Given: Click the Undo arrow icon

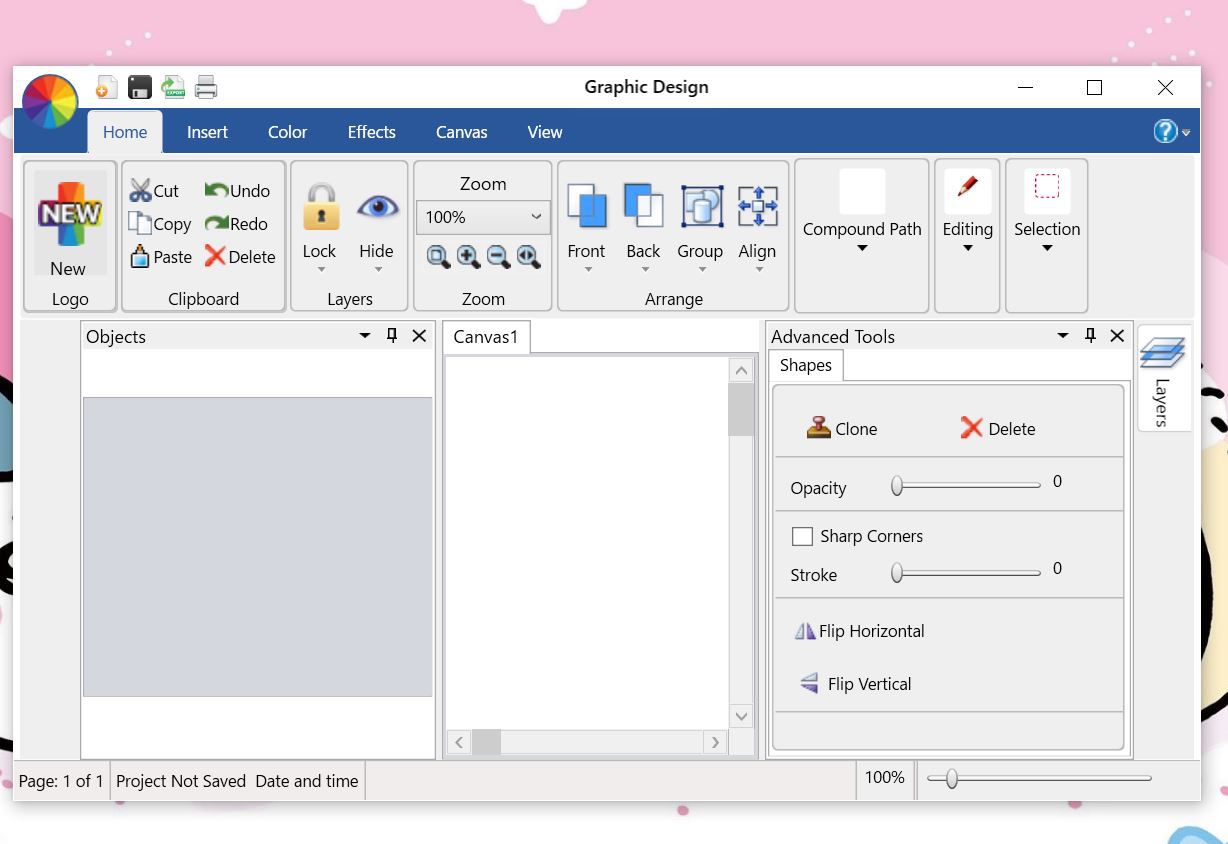Looking at the screenshot, I should click(216, 190).
